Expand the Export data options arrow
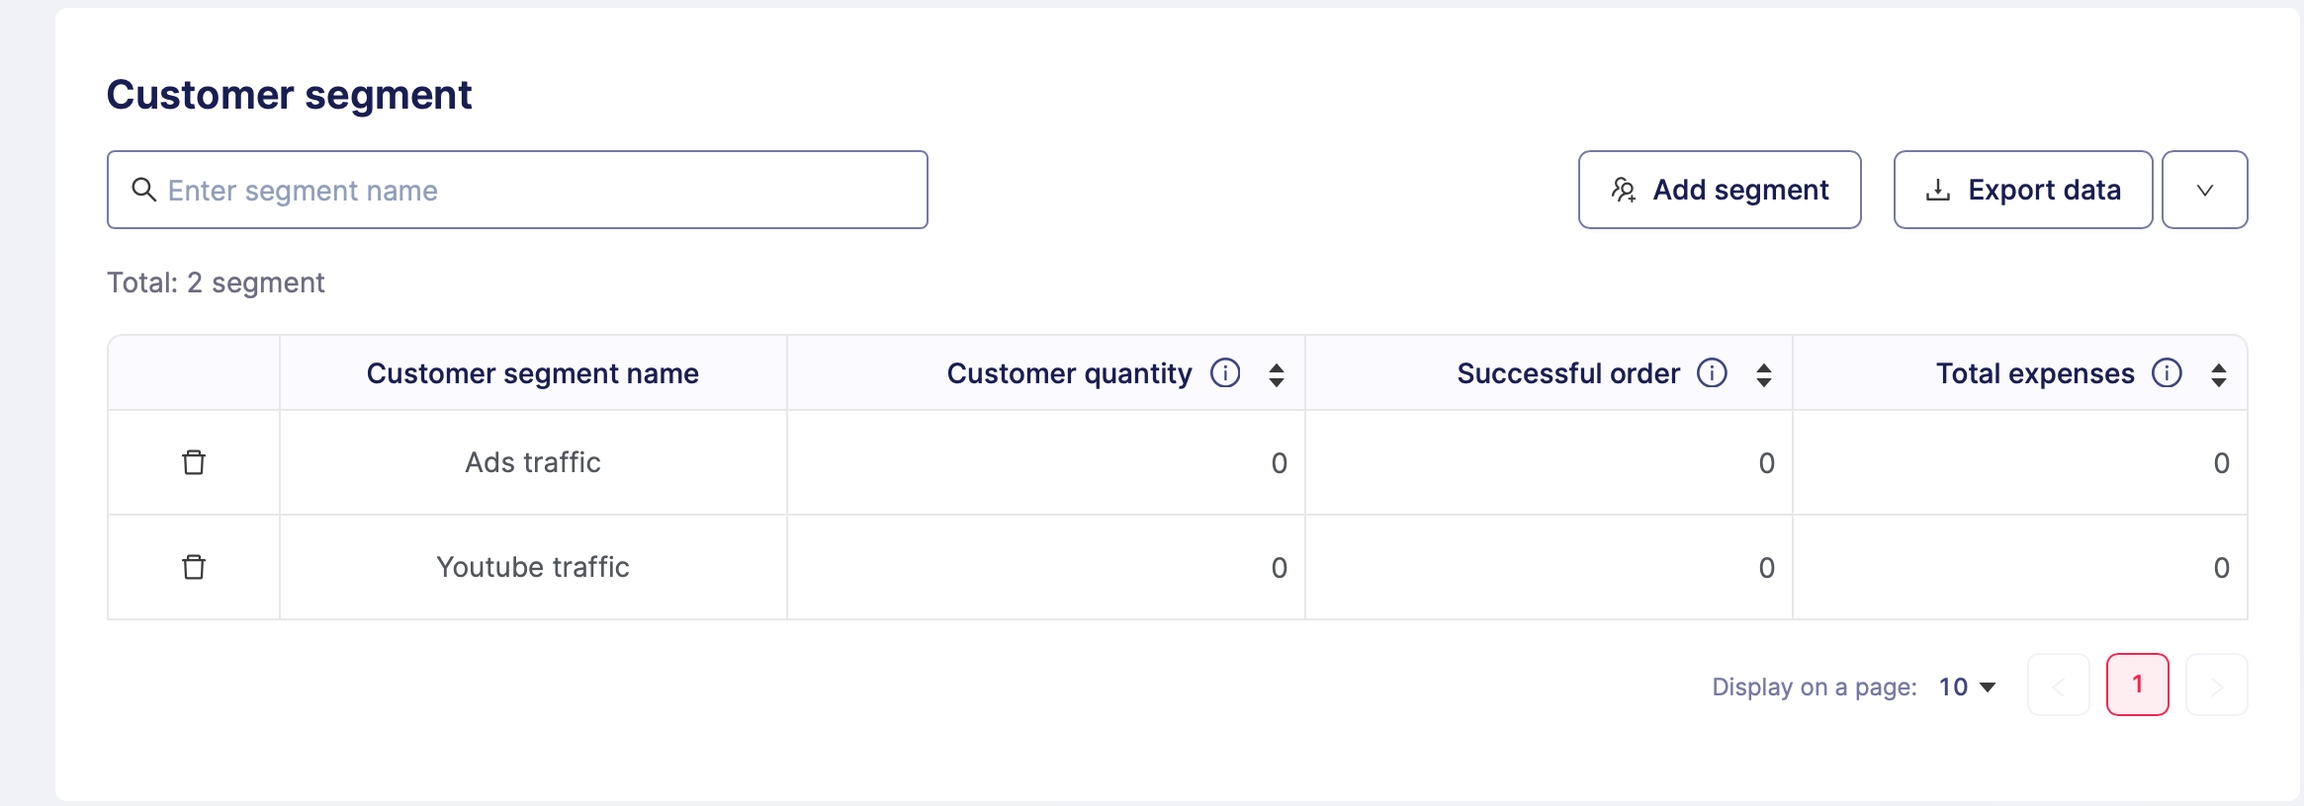This screenshot has width=2304, height=806. [x=2204, y=190]
